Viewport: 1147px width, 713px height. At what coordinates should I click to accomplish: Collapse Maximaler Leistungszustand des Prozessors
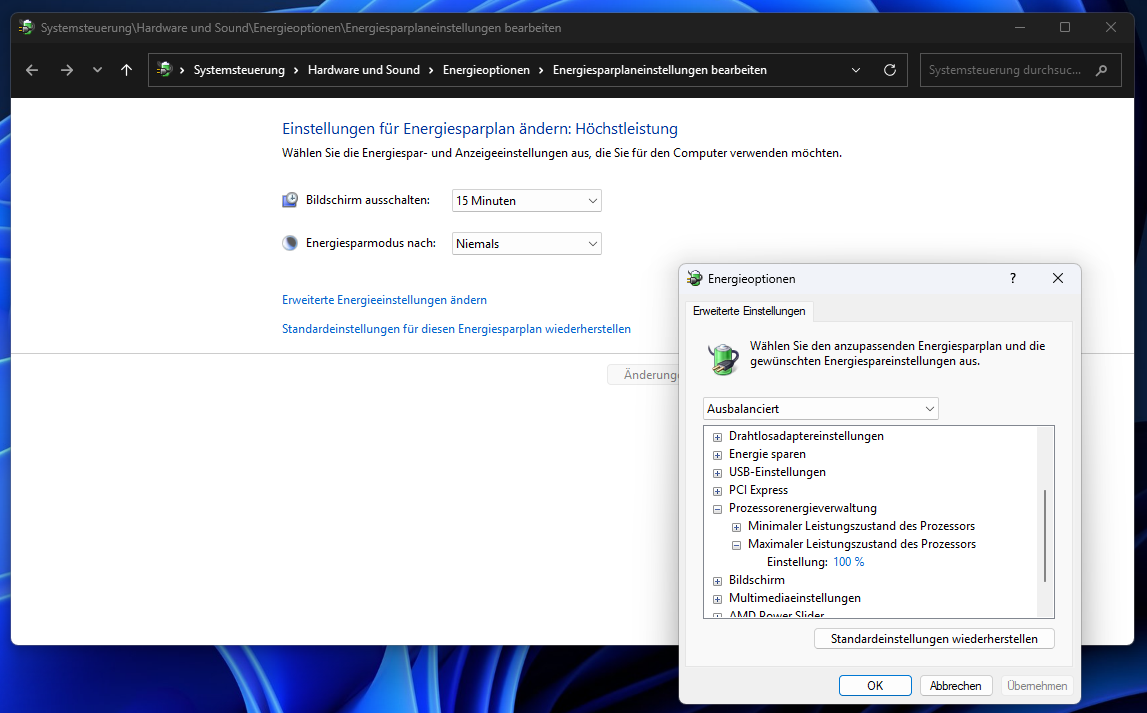point(737,544)
